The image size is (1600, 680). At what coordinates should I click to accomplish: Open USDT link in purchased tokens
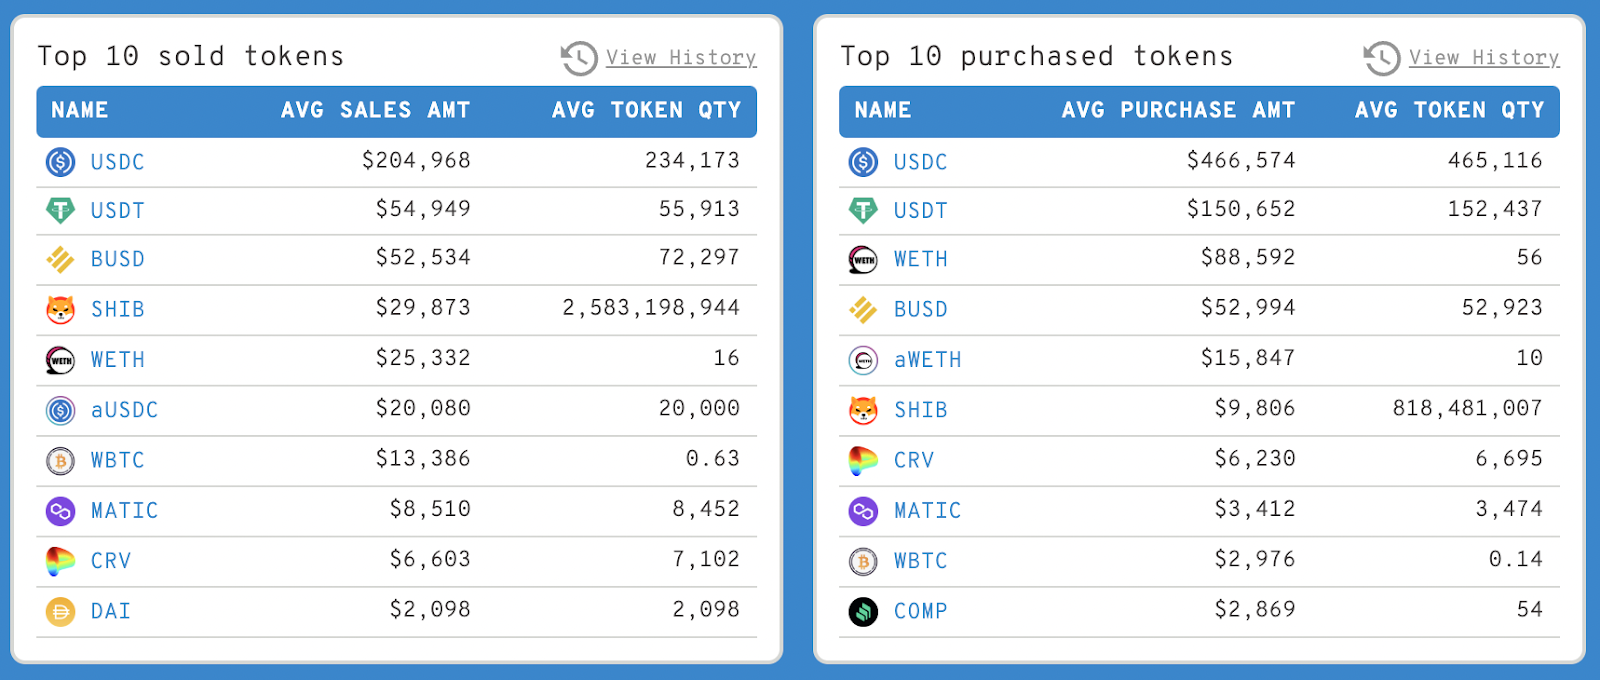point(921,211)
